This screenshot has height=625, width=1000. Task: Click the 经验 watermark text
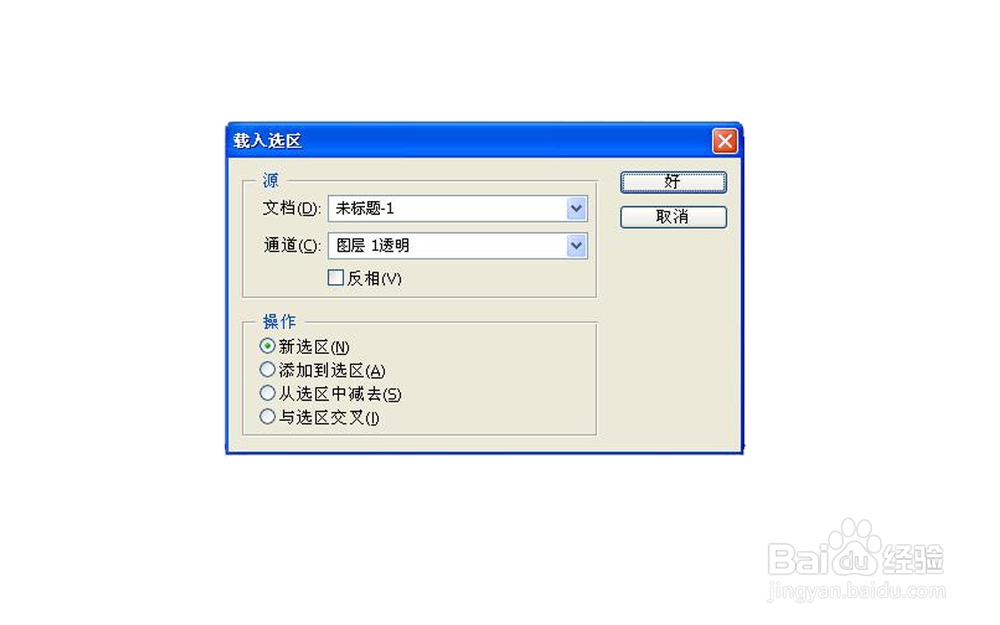pos(912,559)
